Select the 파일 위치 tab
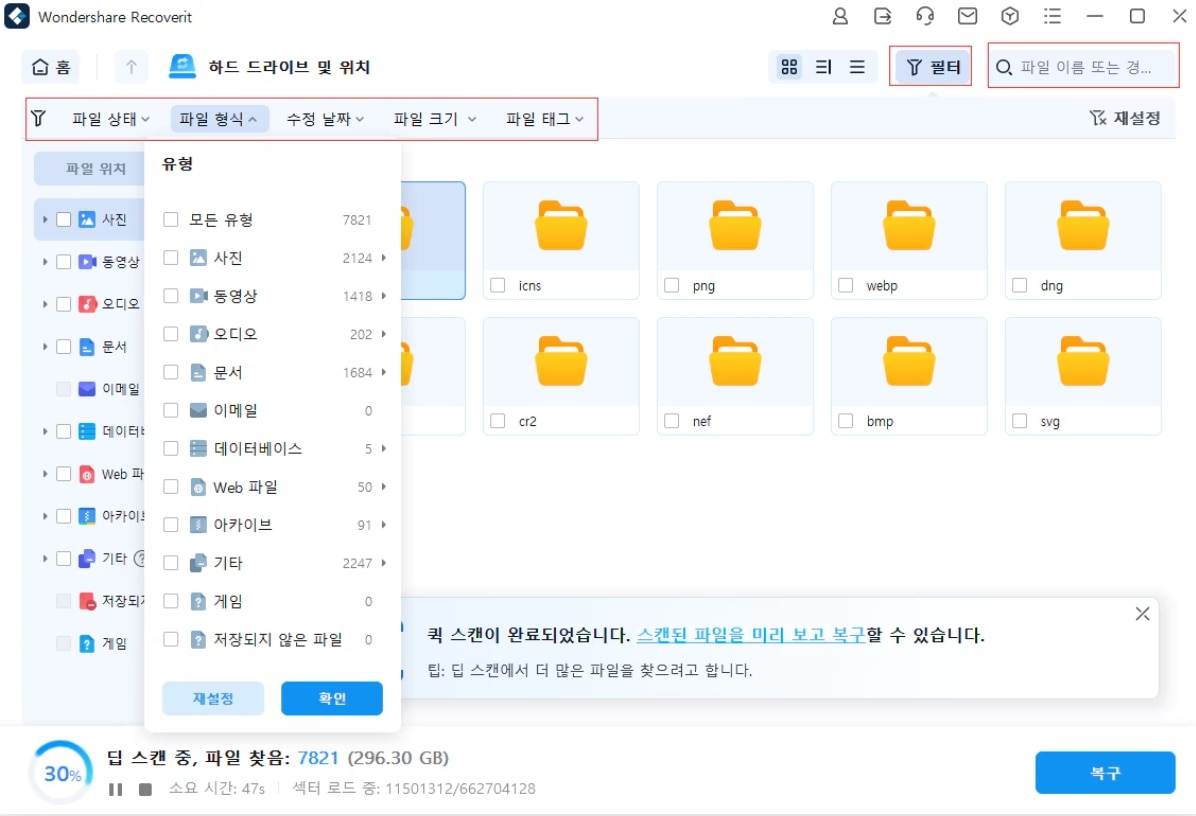 [x=96, y=169]
